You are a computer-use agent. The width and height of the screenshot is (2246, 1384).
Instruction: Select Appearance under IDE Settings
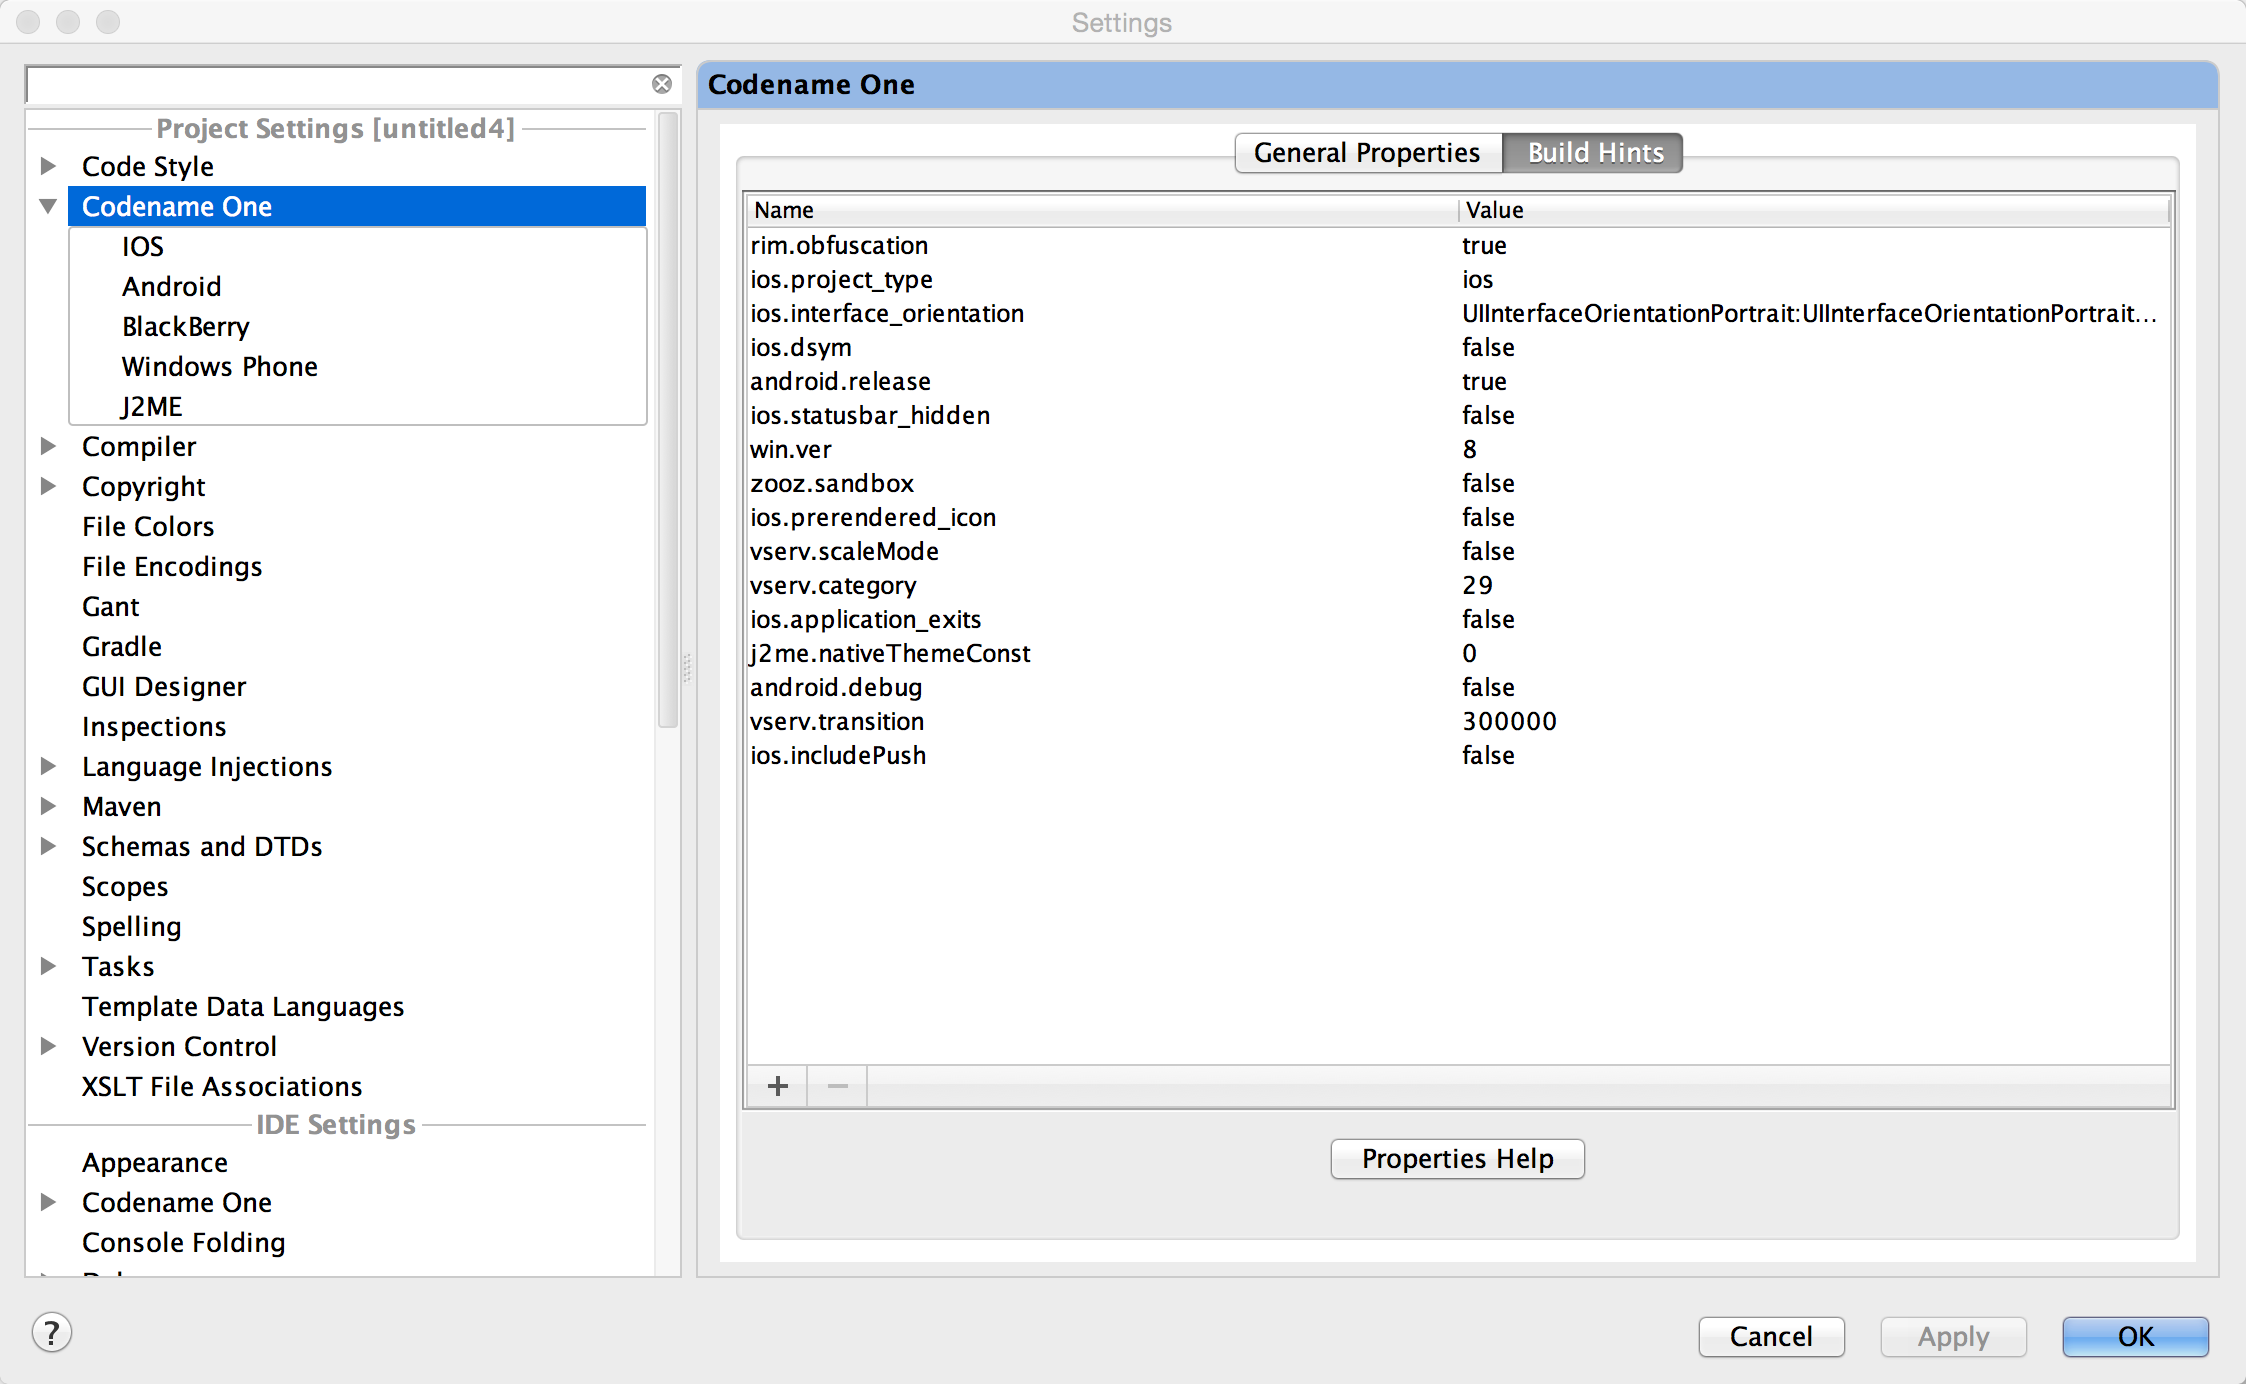155,1162
